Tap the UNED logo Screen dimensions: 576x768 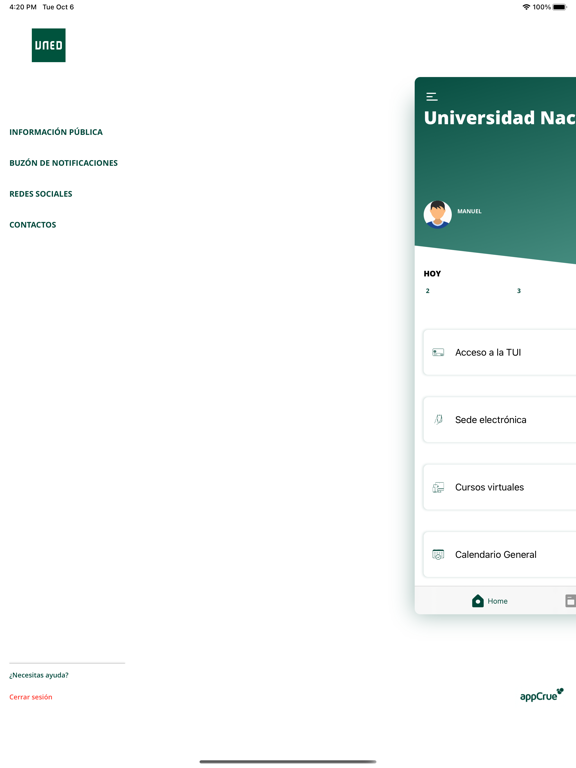[48, 45]
